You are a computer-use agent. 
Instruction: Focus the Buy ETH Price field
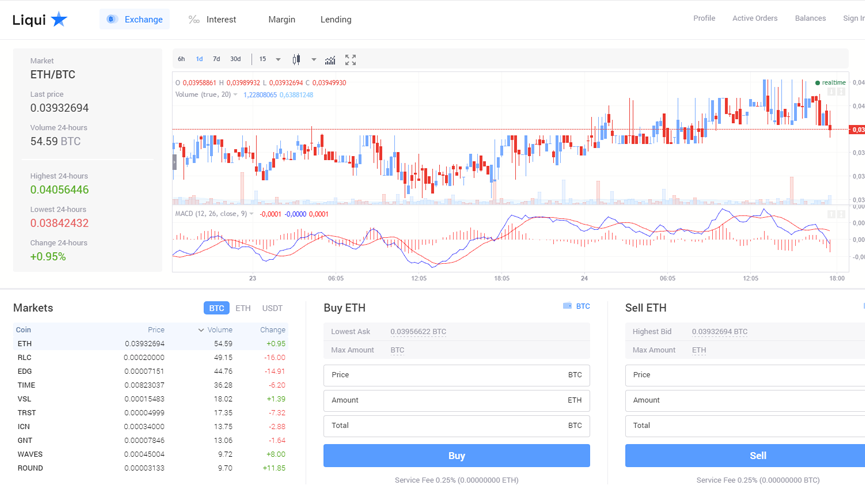456,375
